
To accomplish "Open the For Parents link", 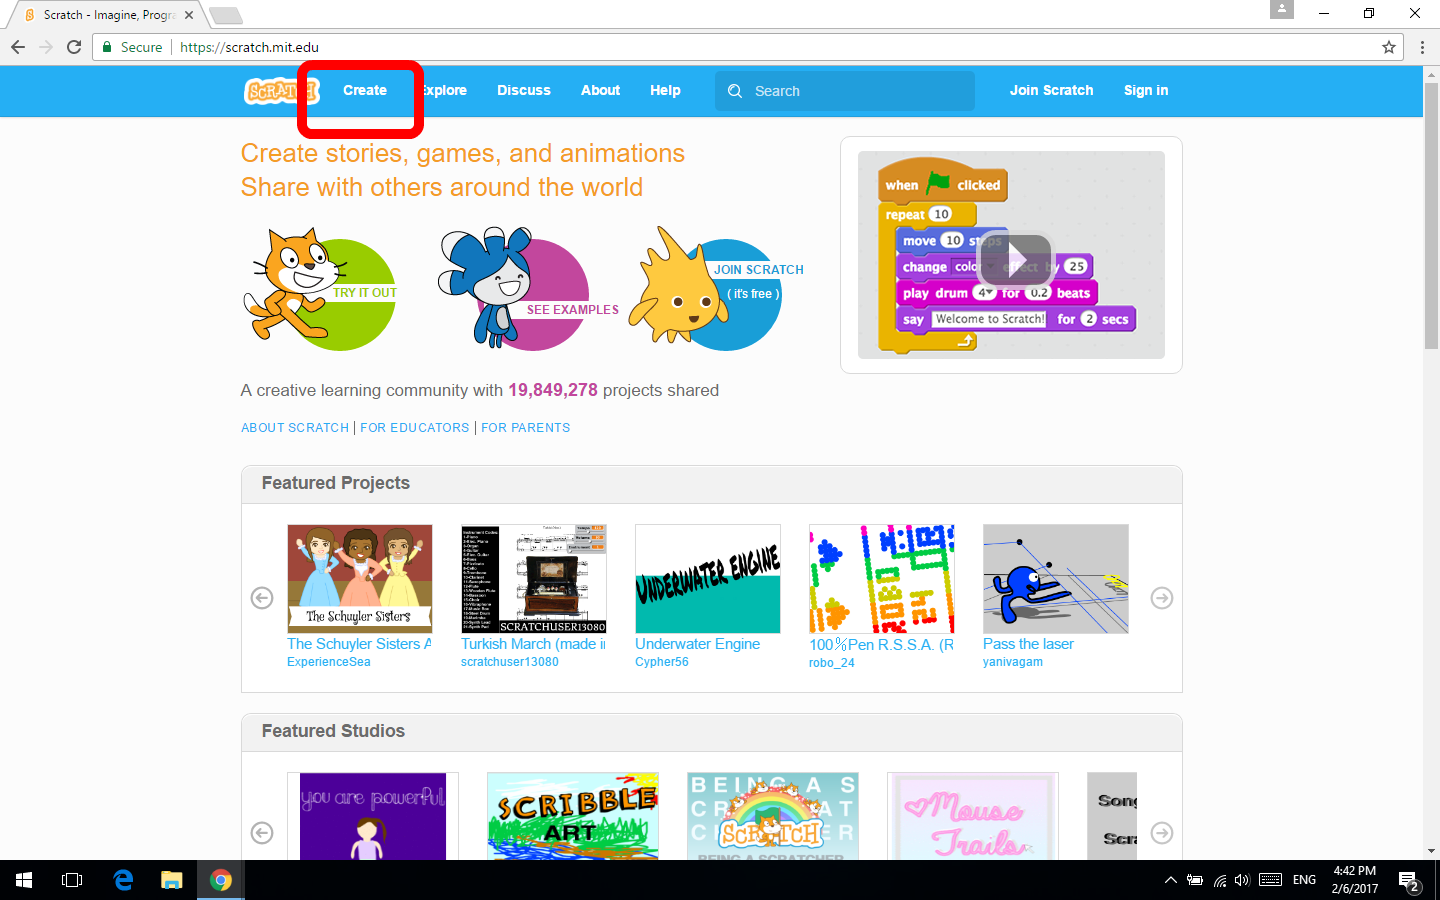I will (x=526, y=427).
